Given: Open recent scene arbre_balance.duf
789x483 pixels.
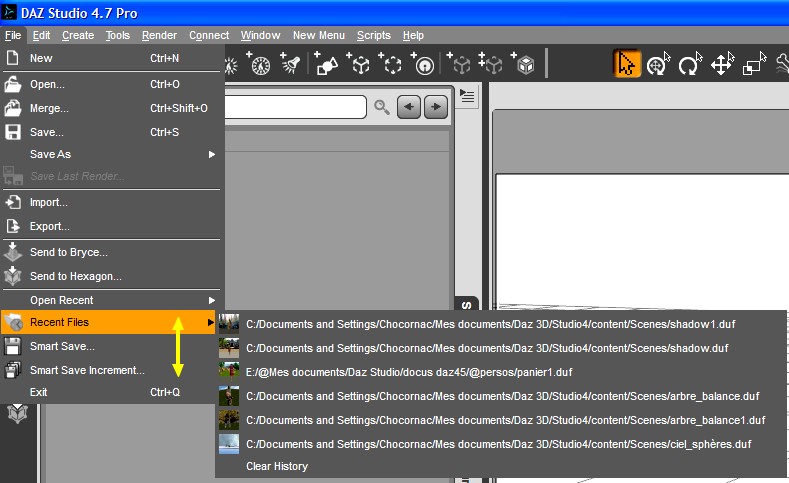Looking at the screenshot, I should (x=501, y=396).
